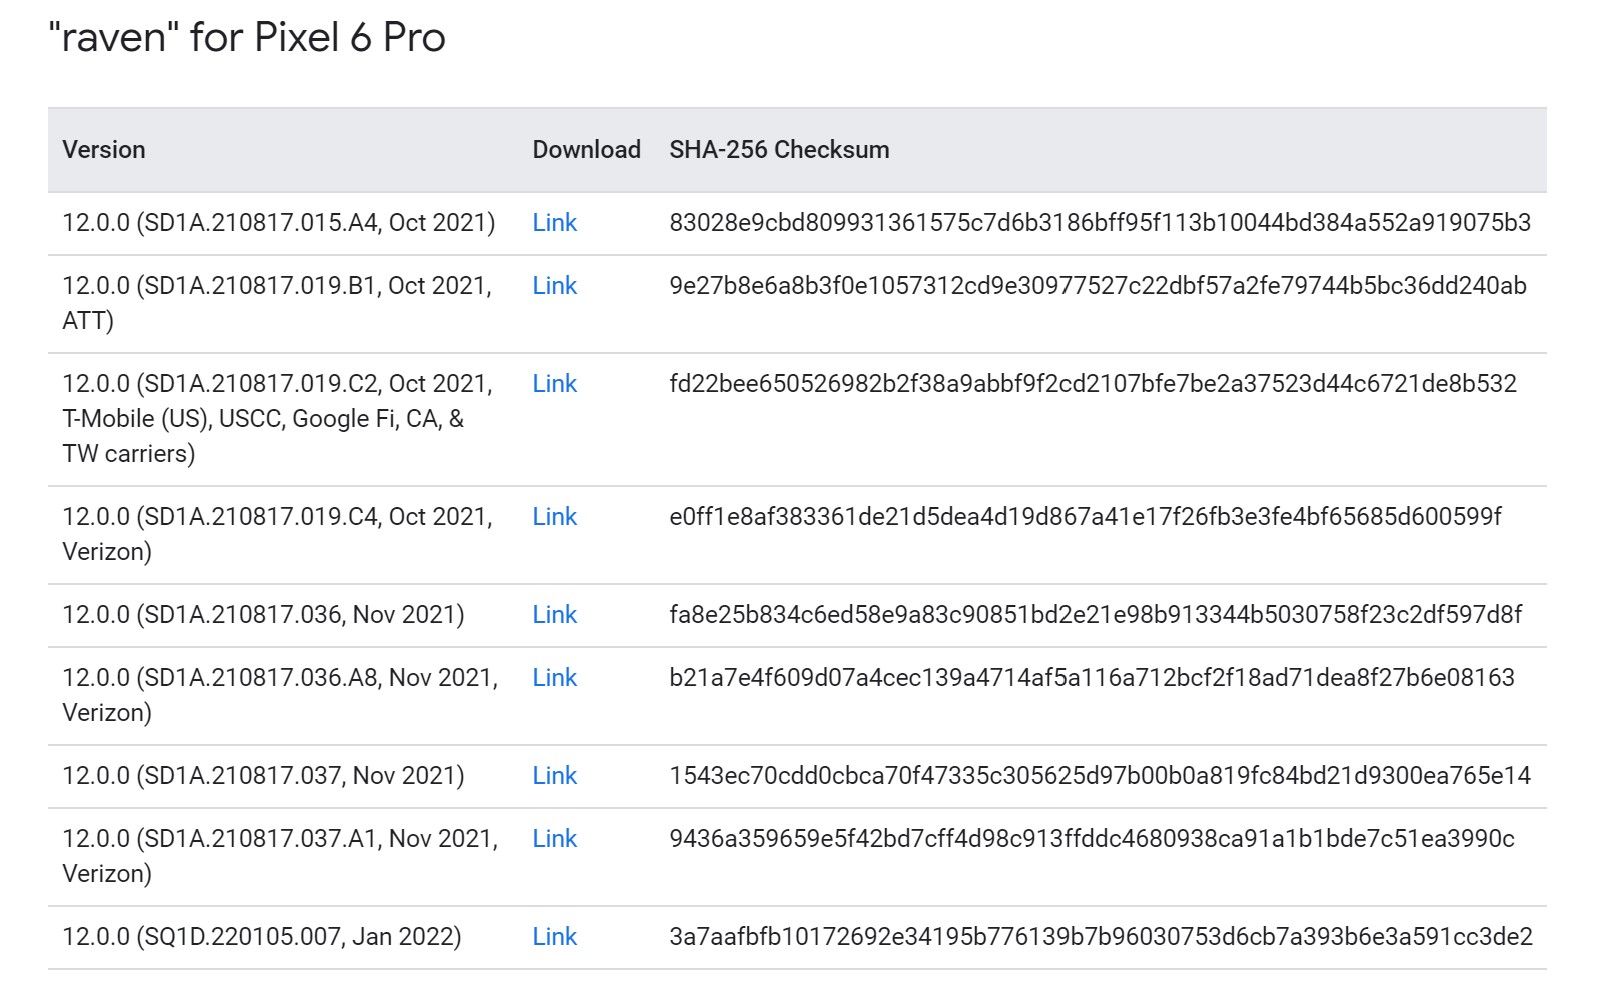Click the Version column header

(x=104, y=150)
